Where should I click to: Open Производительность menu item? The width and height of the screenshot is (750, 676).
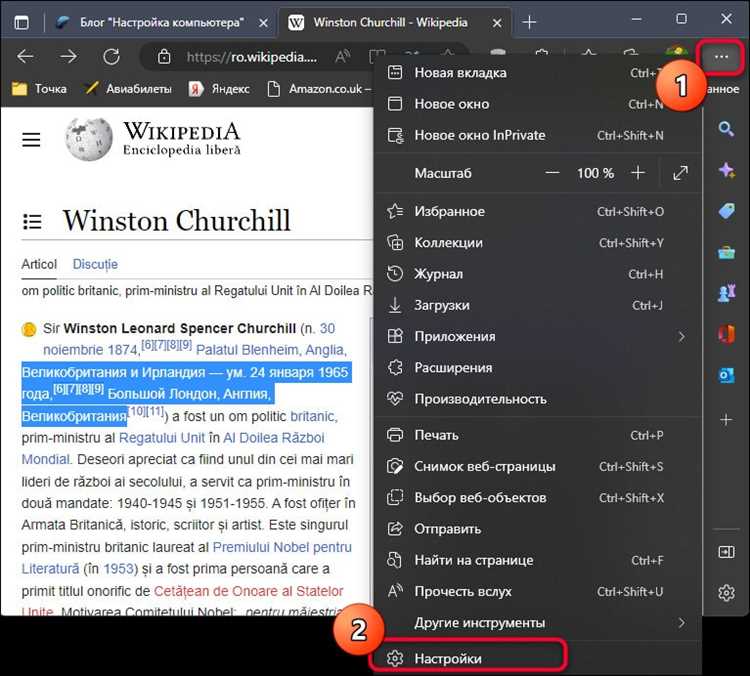[538, 399]
